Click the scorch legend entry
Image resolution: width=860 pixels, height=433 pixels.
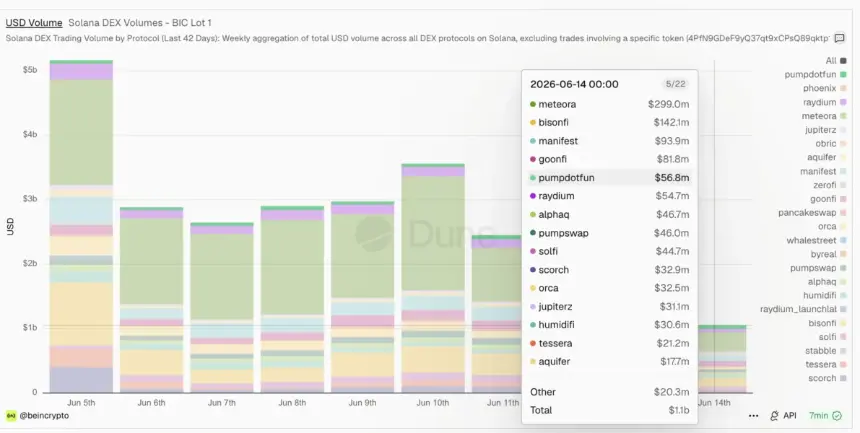click(827, 378)
